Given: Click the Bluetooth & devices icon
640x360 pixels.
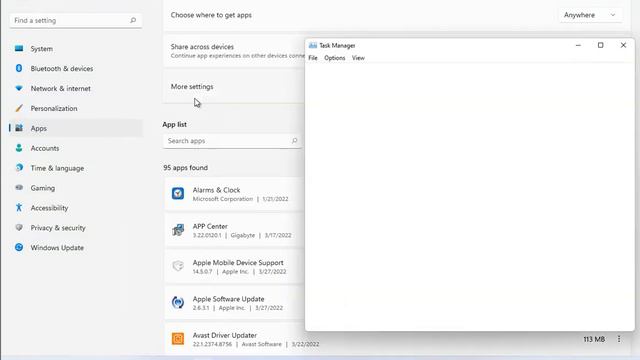Looking at the screenshot, I should pos(19,69).
